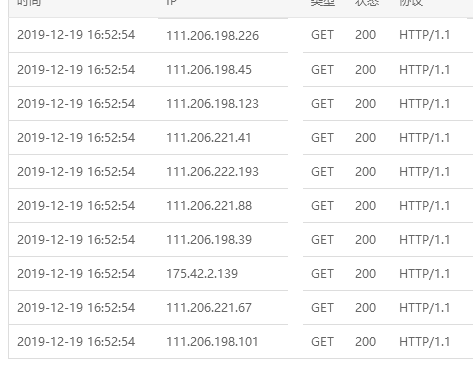
Task: Click HTTP/1.1 in the 111.206.198.45 row
Action: (x=424, y=70)
